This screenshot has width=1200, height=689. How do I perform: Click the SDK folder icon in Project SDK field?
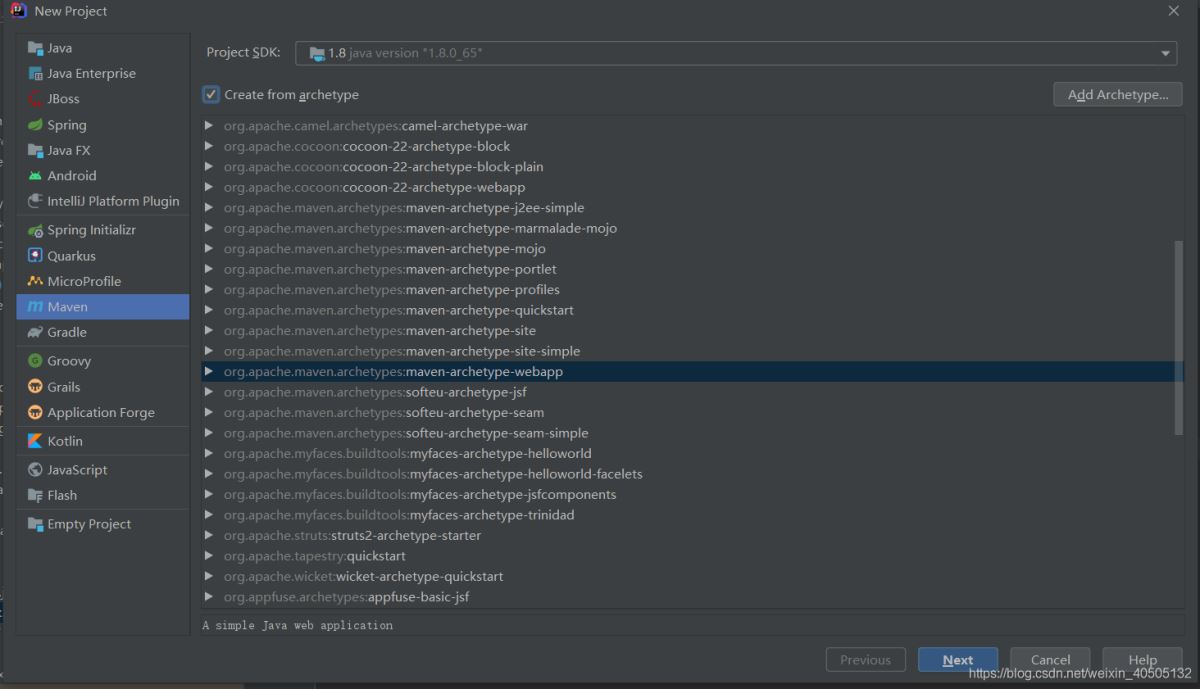317,53
